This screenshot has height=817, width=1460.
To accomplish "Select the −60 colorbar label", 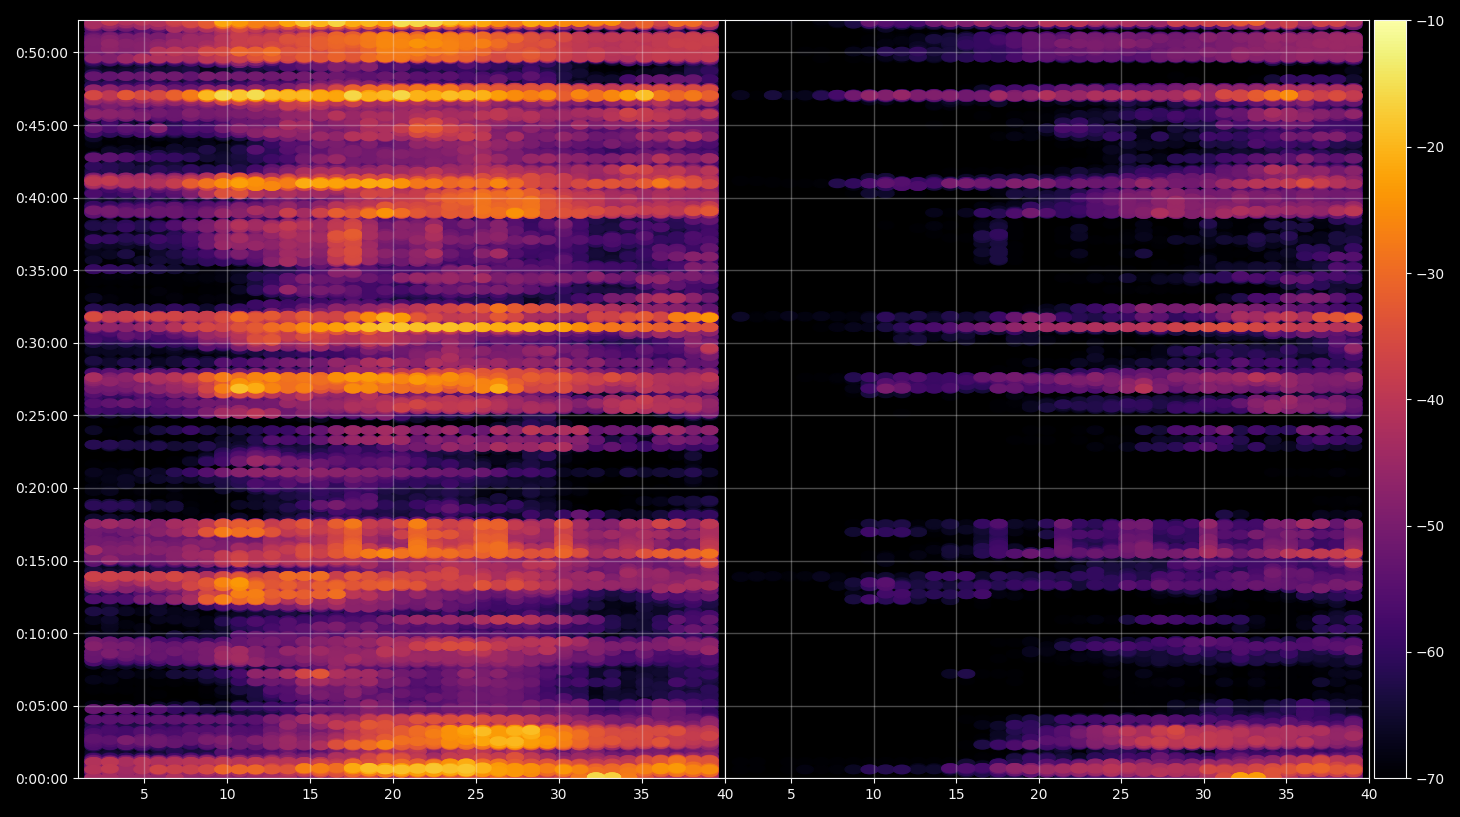I will [1430, 653].
